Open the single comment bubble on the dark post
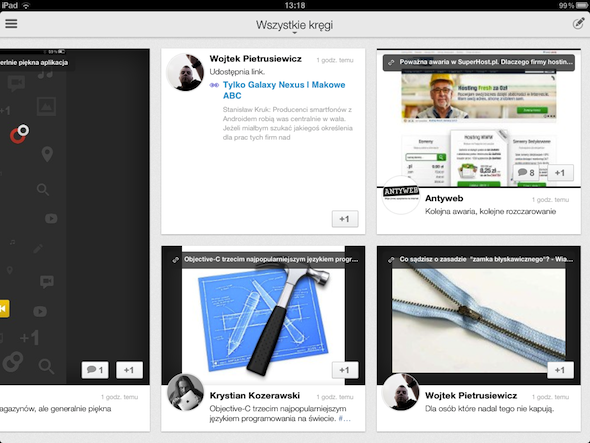 pos(95,370)
